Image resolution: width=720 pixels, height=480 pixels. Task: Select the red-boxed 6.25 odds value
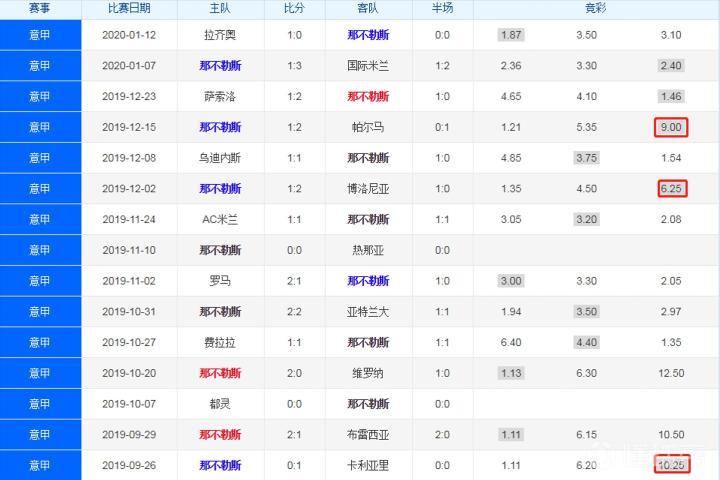click(x=671, y=189)
